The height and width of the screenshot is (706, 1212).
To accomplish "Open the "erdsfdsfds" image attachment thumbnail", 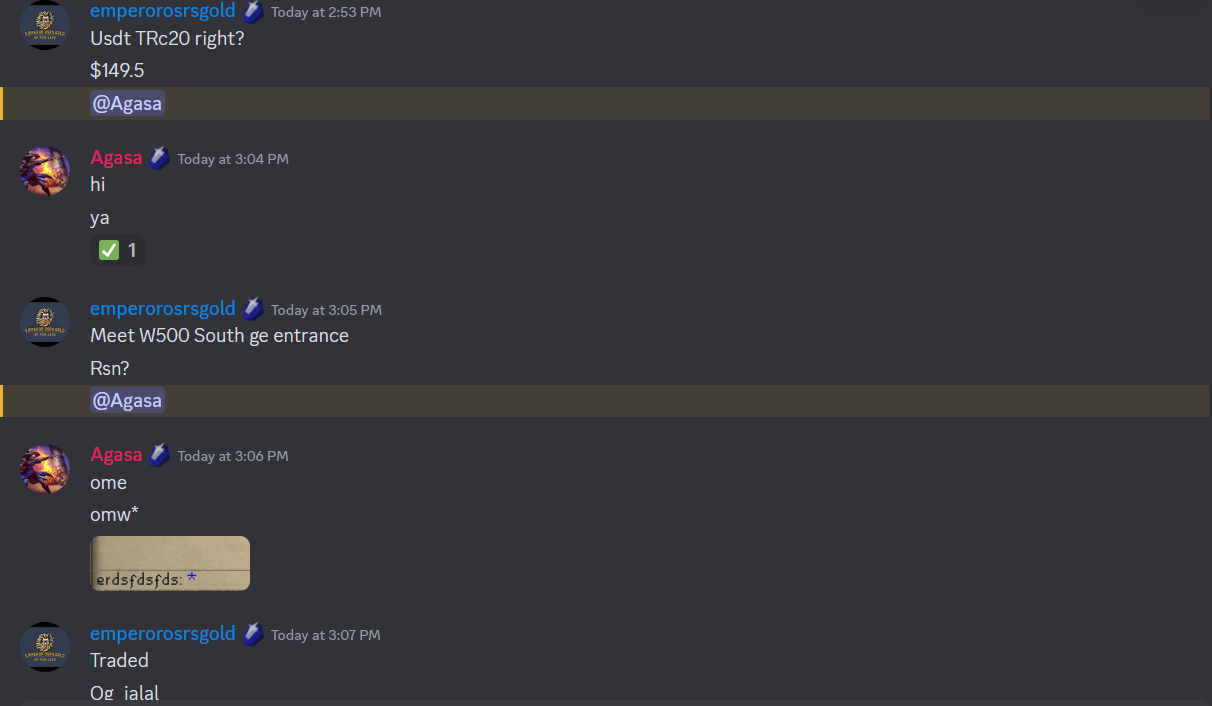I will point(170,563).
